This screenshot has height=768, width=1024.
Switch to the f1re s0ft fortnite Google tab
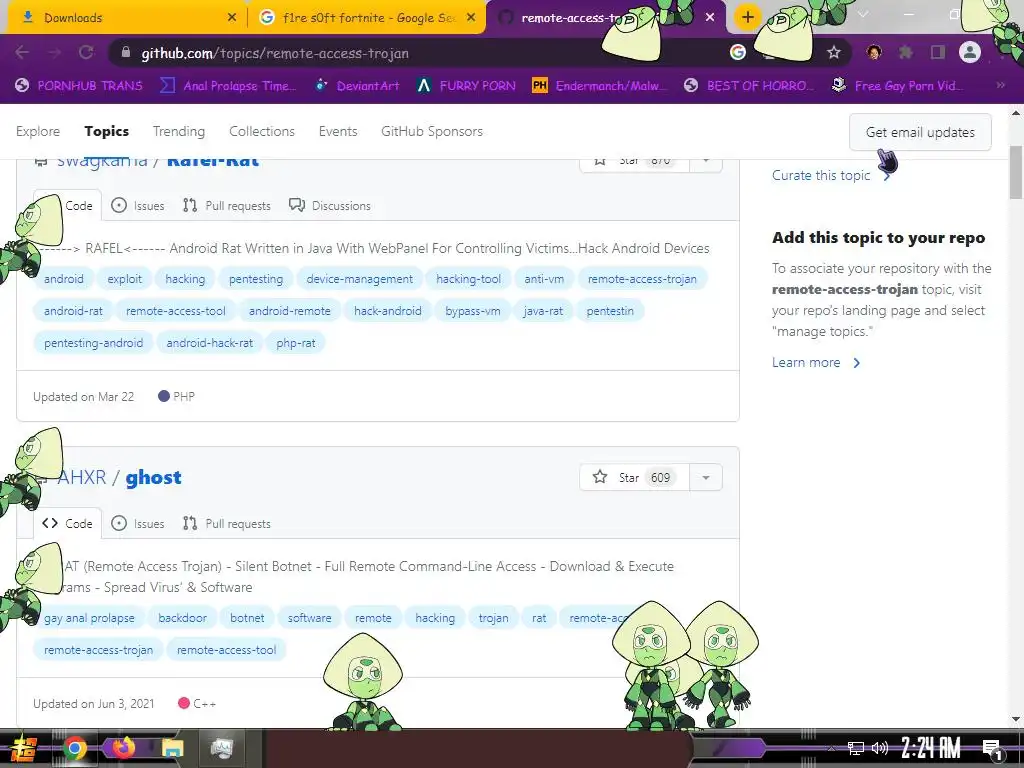[366, 18]
